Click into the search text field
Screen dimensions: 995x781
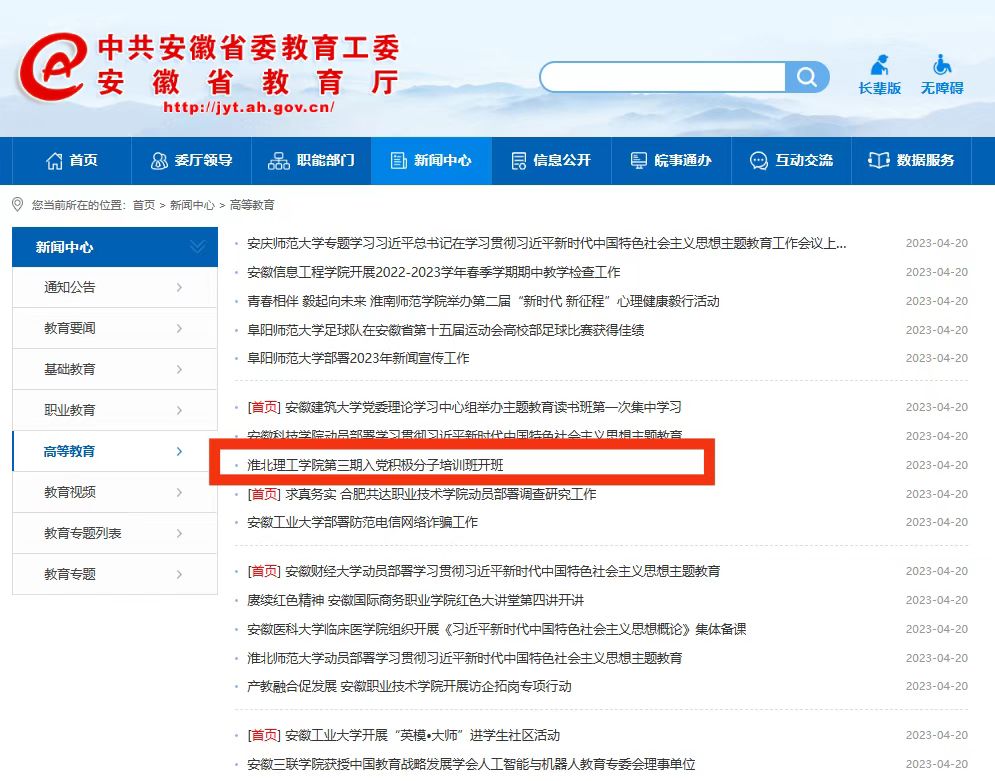click(662, 77)
